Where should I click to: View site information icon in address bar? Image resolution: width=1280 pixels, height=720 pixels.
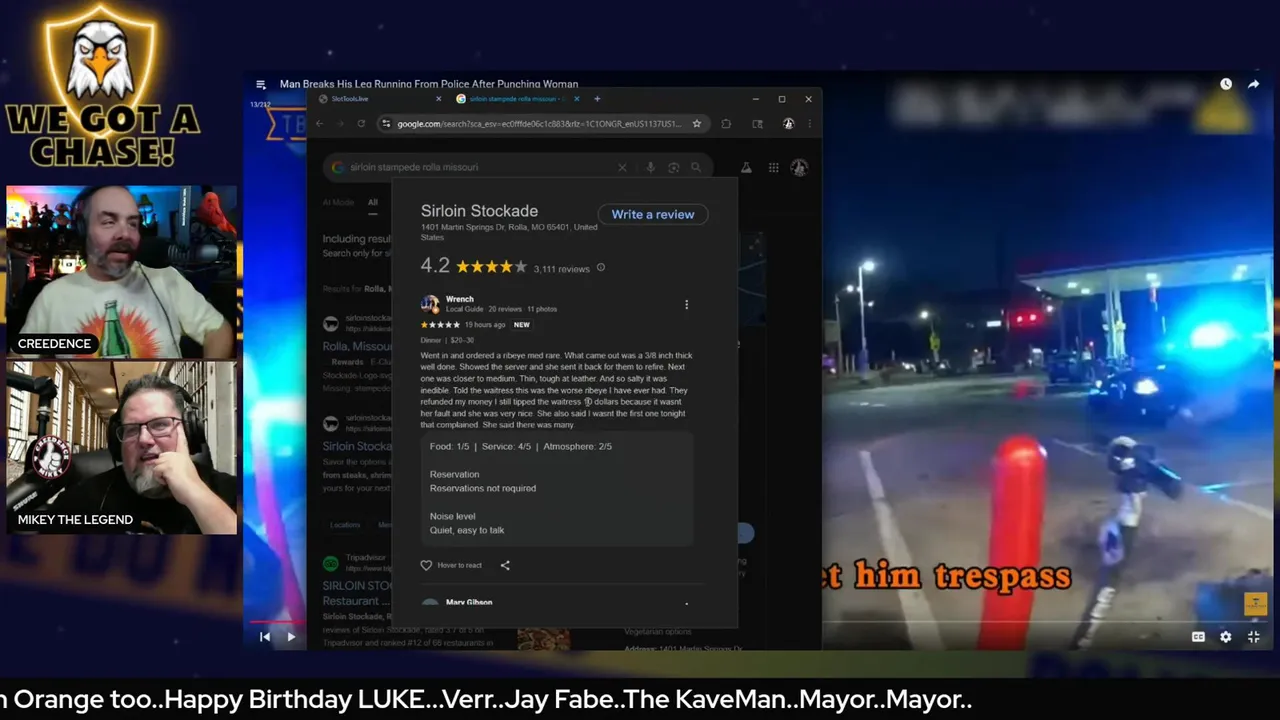tap(386, 124)
